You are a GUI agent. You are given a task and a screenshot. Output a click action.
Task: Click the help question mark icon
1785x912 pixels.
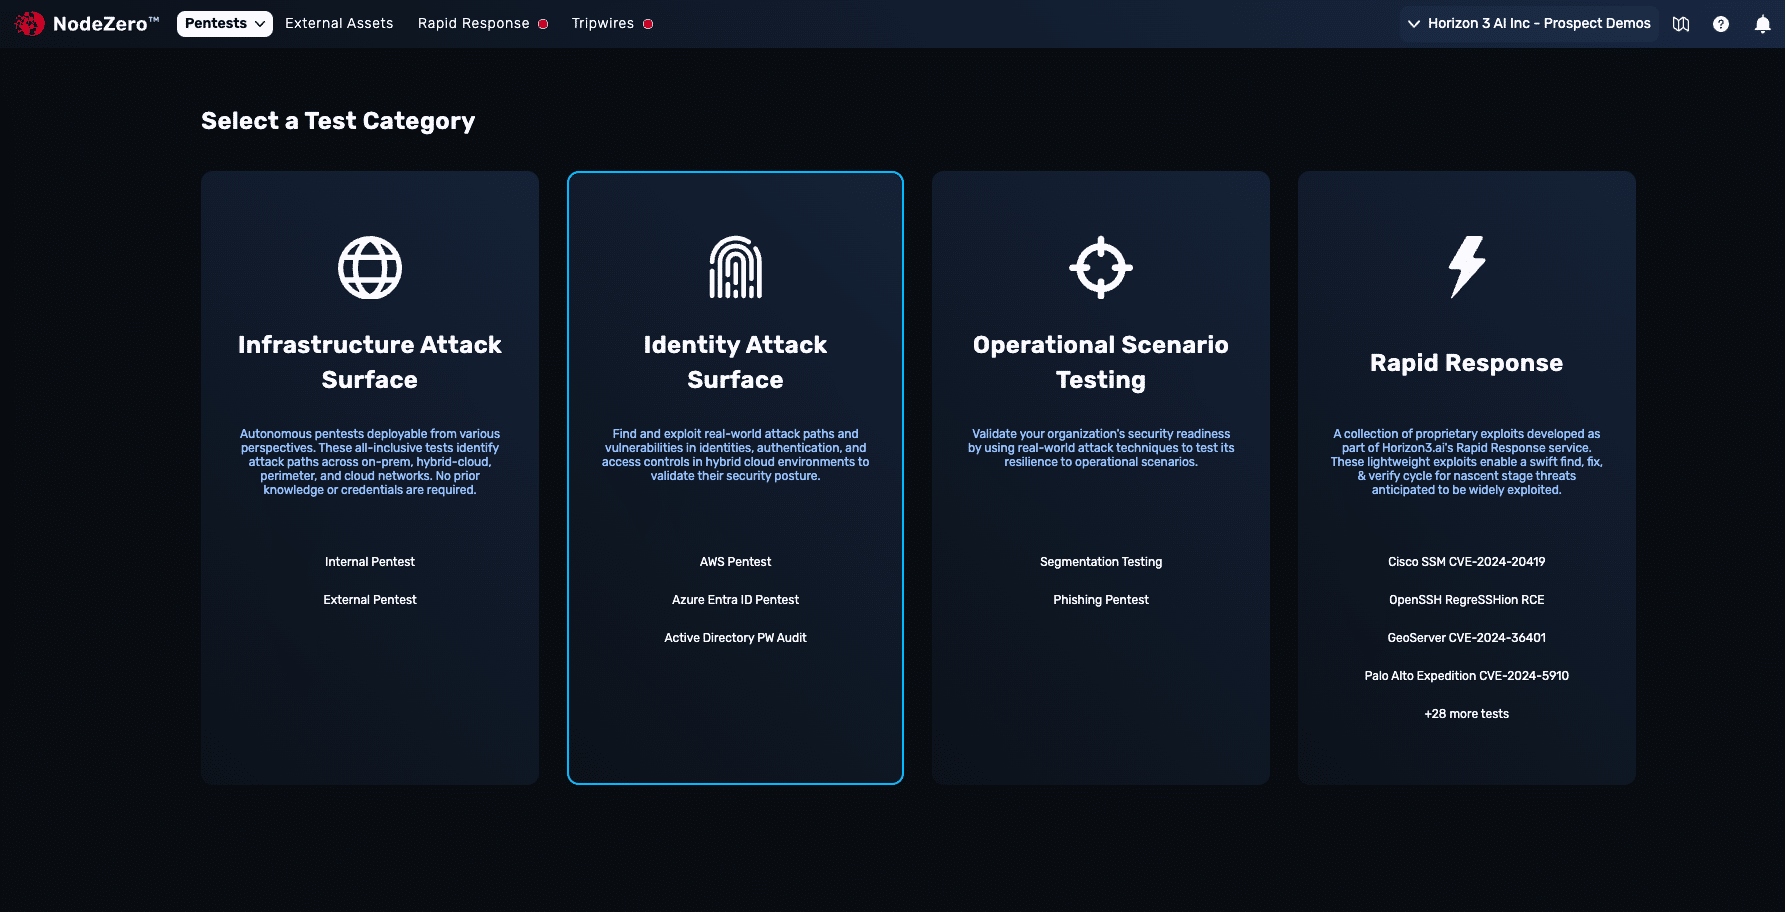pos(1721,24)
